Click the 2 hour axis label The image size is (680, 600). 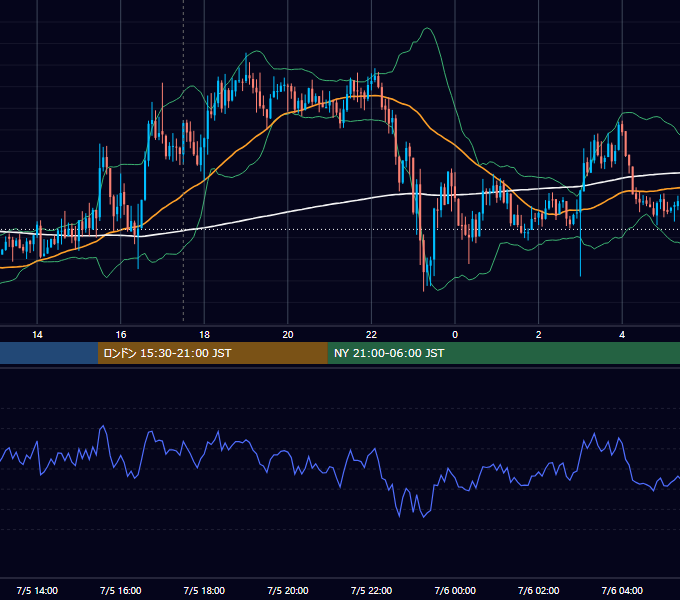[539, 335]
